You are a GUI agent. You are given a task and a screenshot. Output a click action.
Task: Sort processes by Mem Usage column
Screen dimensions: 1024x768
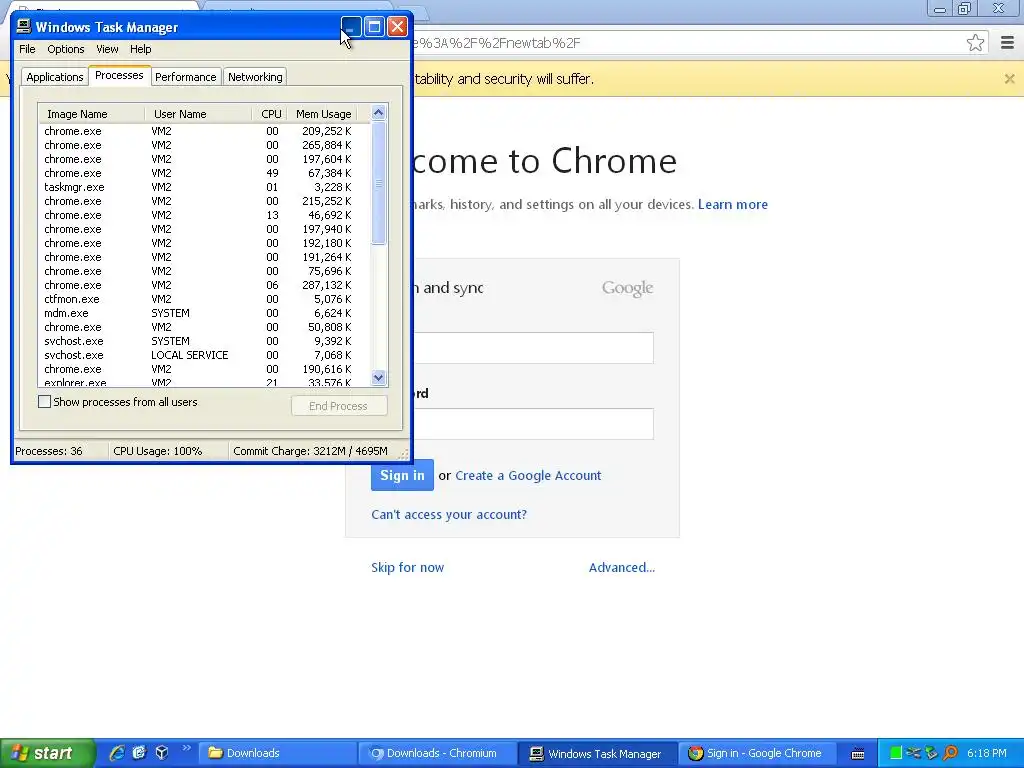(323, 114)
